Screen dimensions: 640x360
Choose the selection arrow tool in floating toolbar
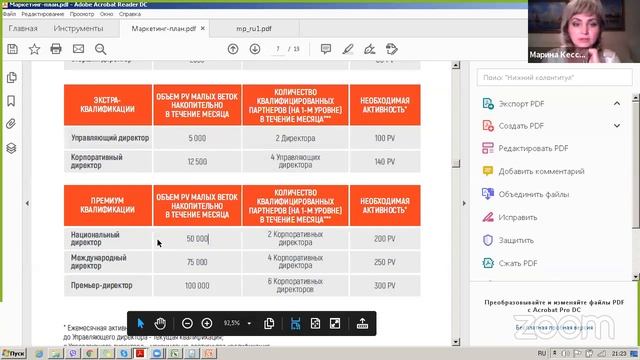tap(141, 324)
